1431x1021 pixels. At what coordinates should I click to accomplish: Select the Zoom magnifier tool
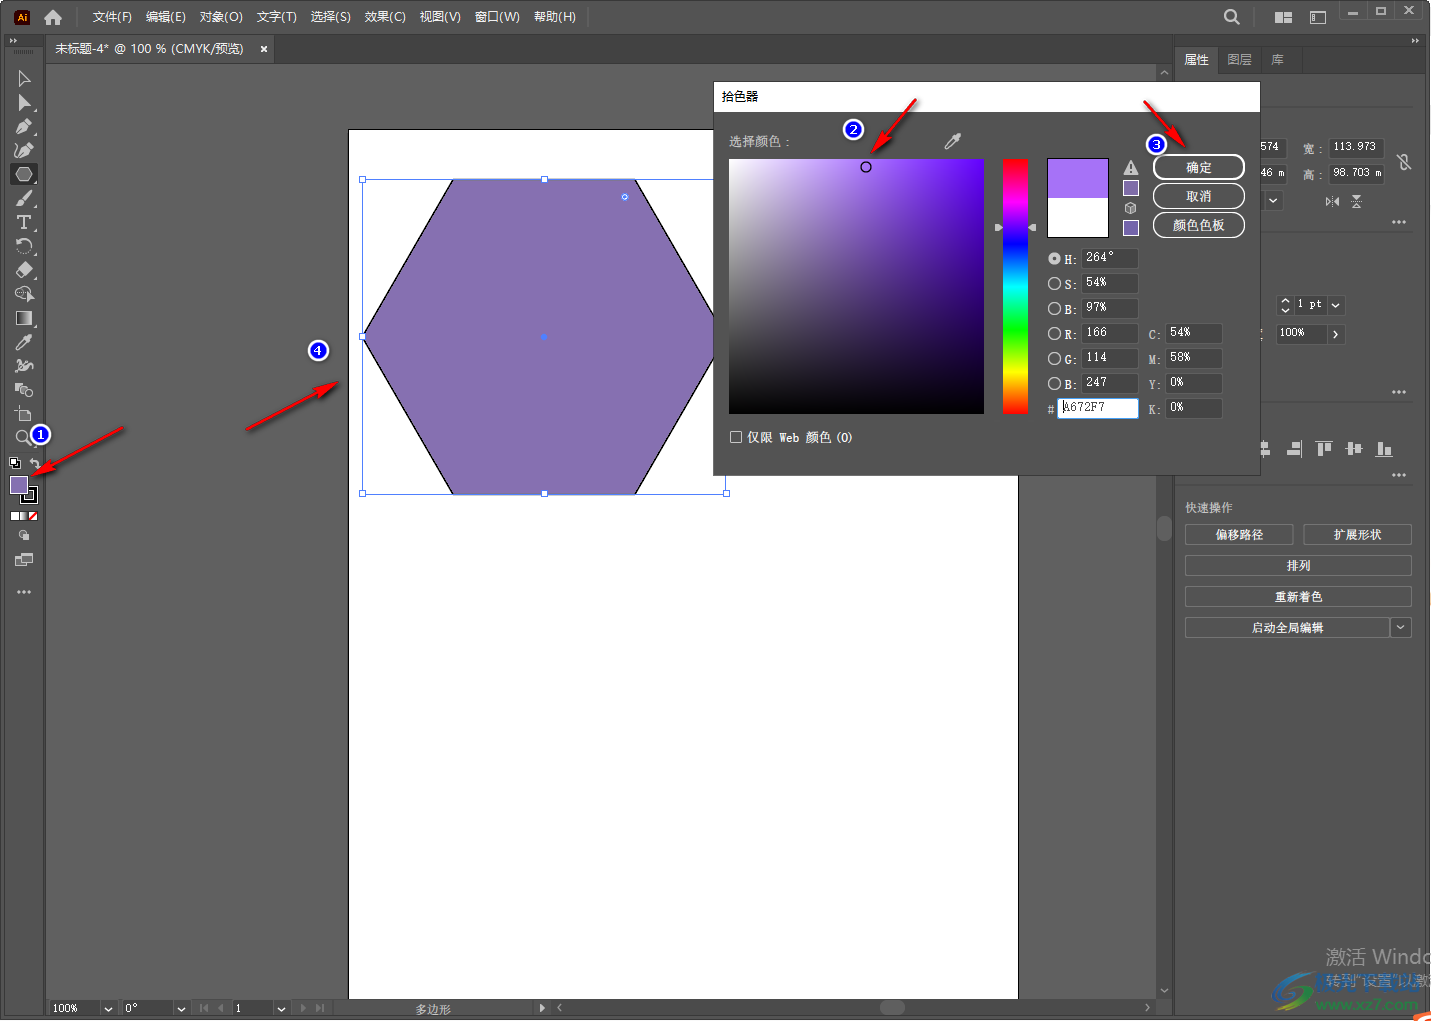[22, 437]
